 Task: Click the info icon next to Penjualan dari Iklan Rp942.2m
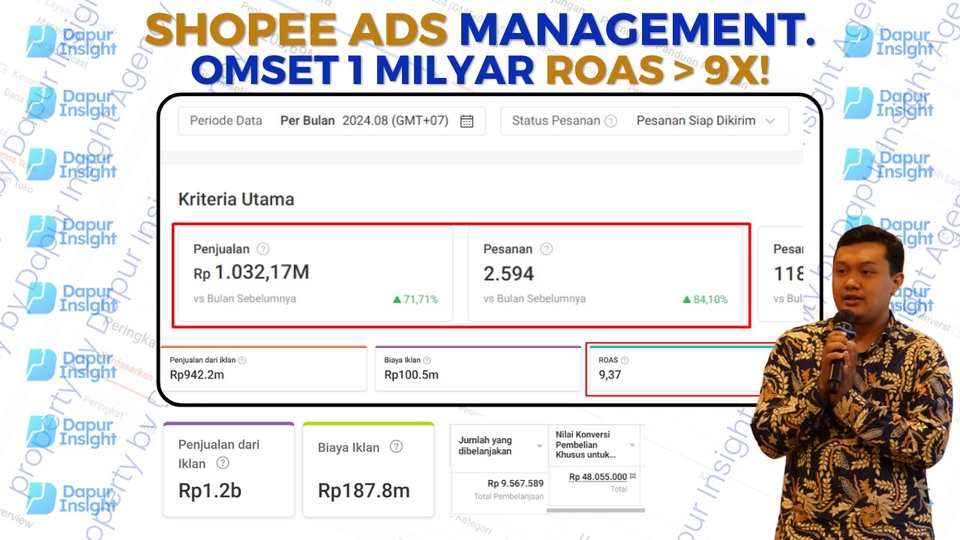[x=242, y=361]
